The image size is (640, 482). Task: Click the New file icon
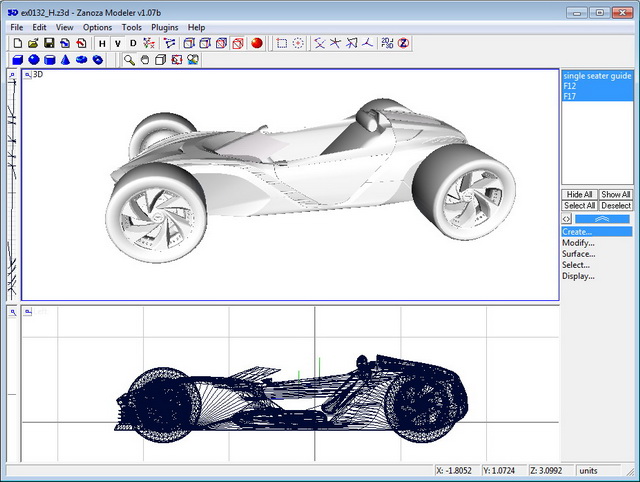tap(18, 43)
